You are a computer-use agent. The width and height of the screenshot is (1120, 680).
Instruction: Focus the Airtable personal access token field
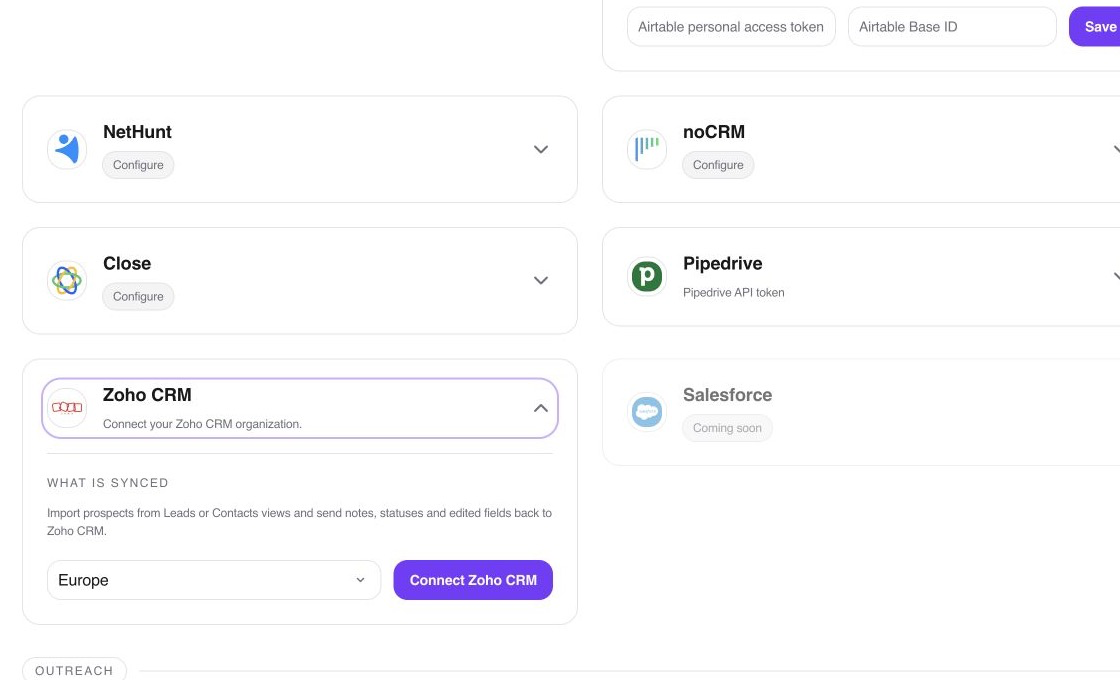731,26
